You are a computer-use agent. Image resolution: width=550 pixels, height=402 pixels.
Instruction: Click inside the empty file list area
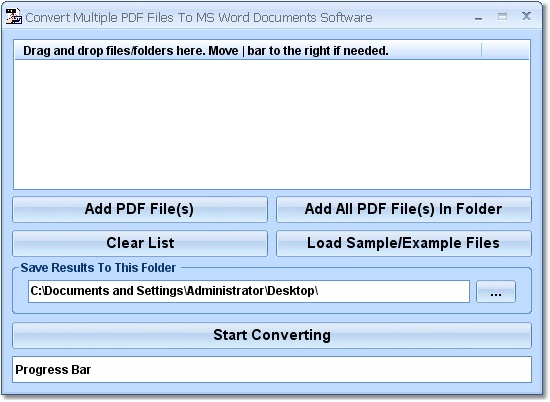(x=272, y=125)
